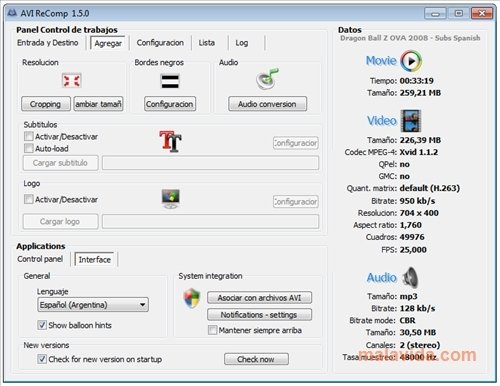This screenshot has height=386, width=500.
Task: Click the black borders bars icon
Action: 170,81
